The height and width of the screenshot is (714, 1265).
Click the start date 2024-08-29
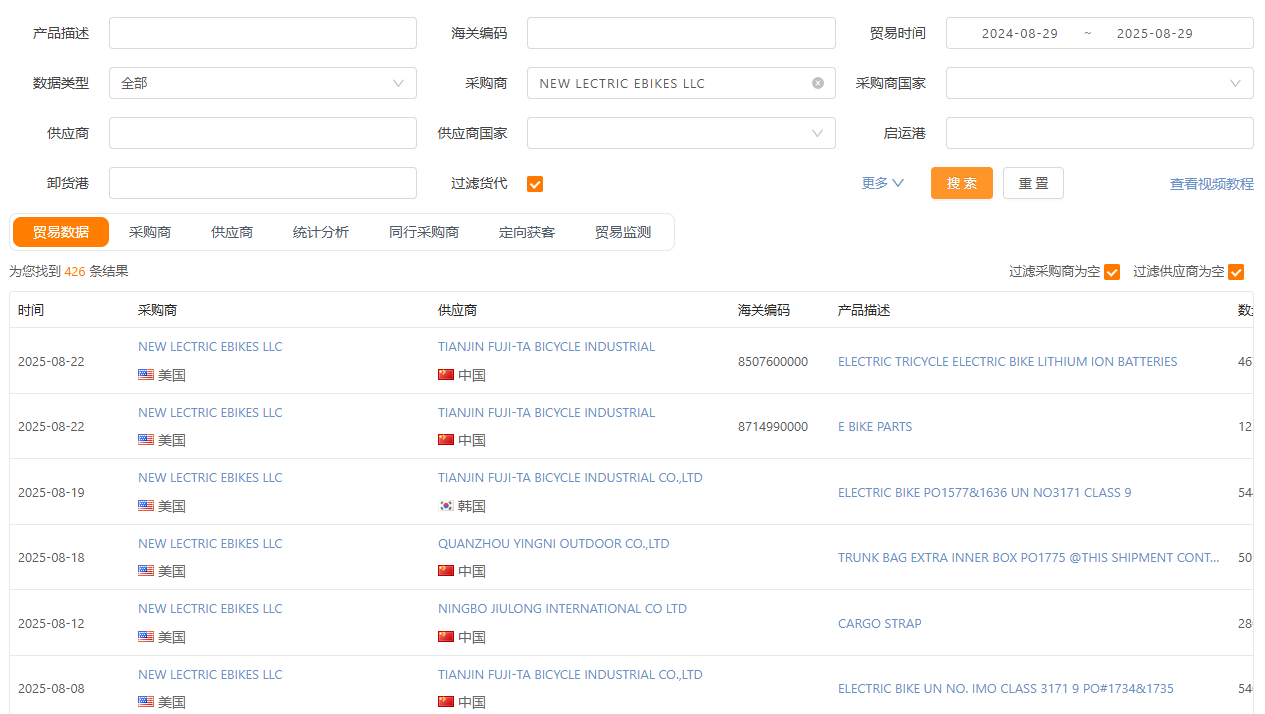coord(1020,33)
